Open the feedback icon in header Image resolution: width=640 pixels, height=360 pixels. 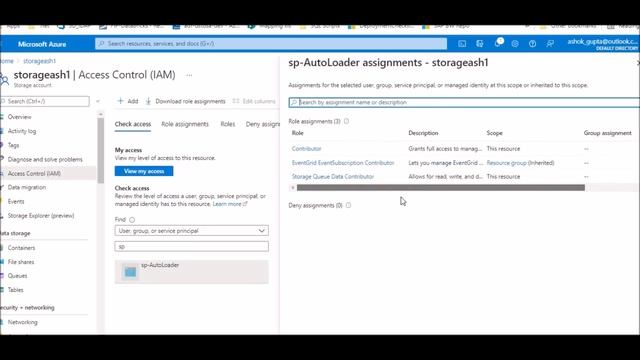tap(550, 44)
